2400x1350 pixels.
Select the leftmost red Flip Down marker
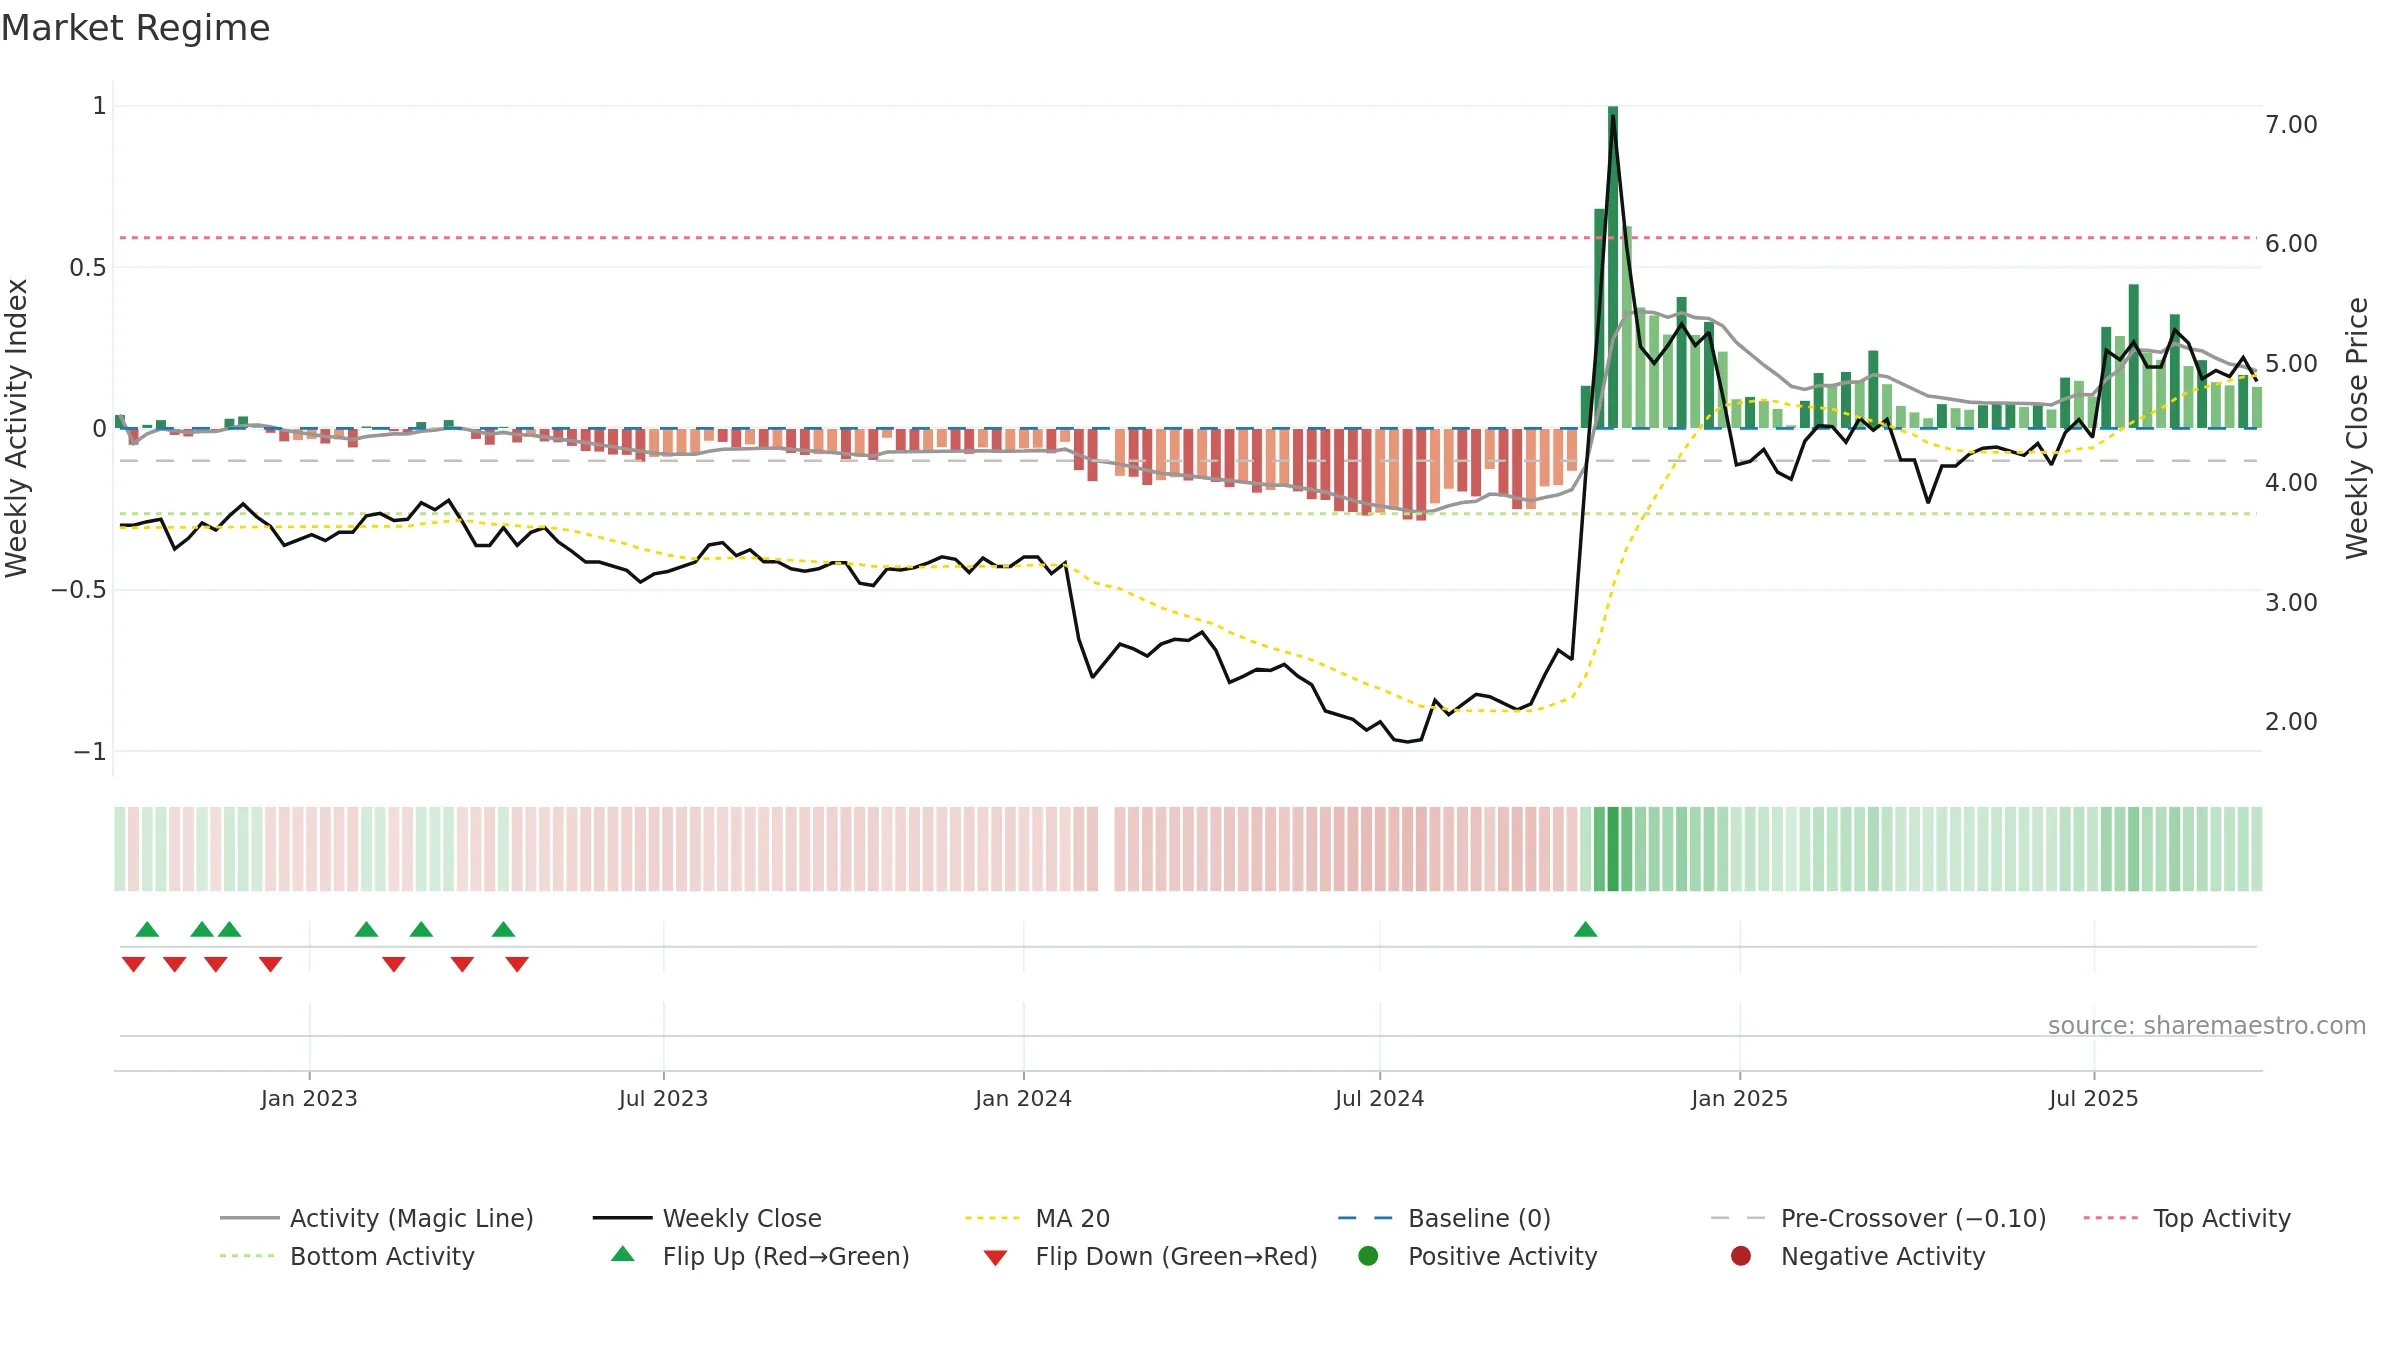(x=133, y=964)
